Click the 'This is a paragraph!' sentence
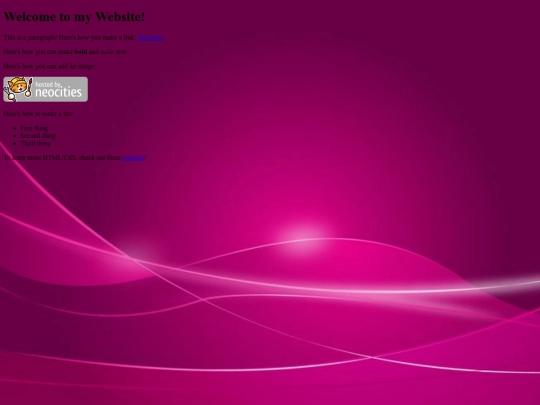This screenshot has height=405, width=540. [30, 38]
